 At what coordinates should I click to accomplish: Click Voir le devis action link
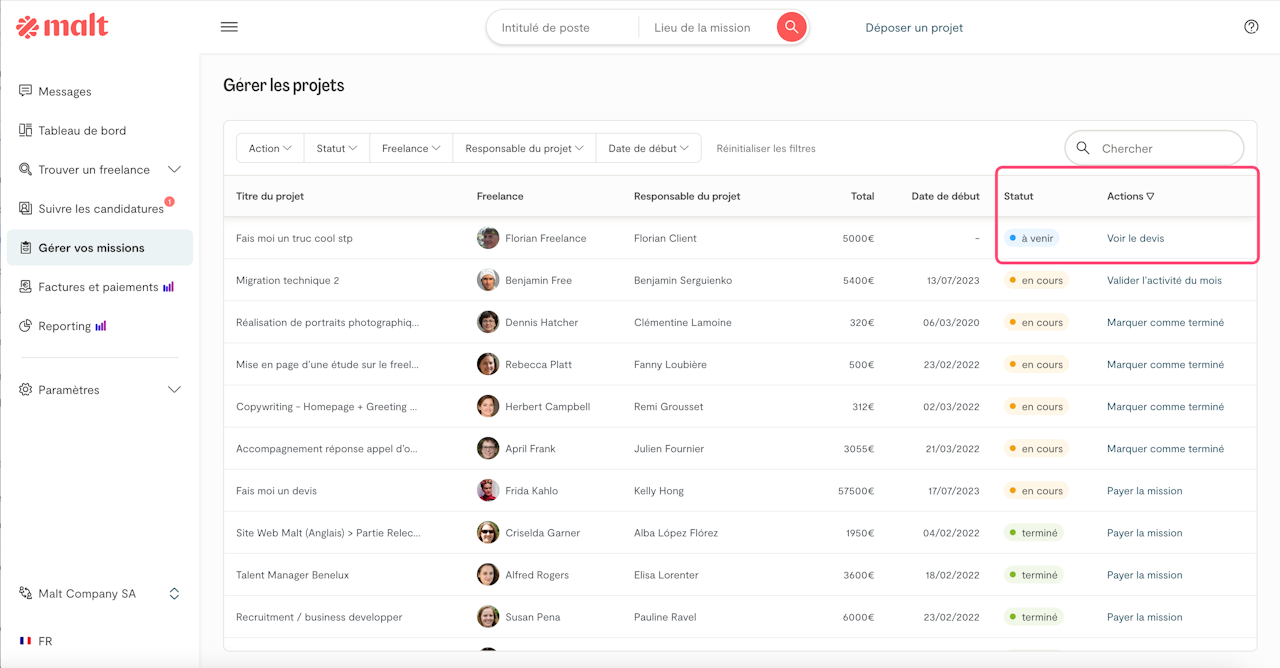1135,238
